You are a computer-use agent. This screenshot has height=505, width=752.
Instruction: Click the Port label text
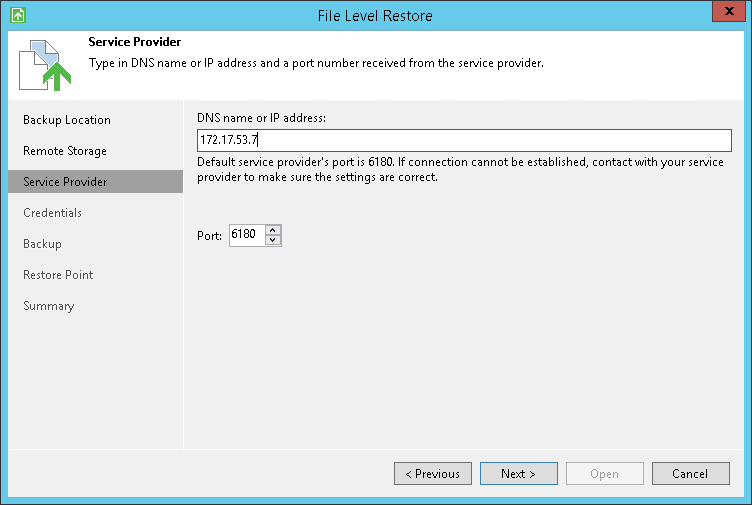(x=210, y=236)
